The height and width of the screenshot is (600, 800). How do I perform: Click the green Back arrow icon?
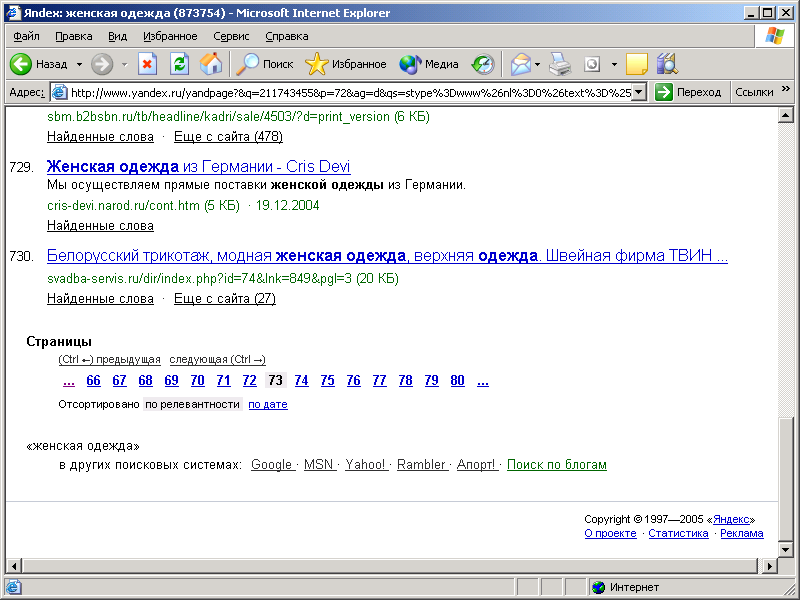21,64
